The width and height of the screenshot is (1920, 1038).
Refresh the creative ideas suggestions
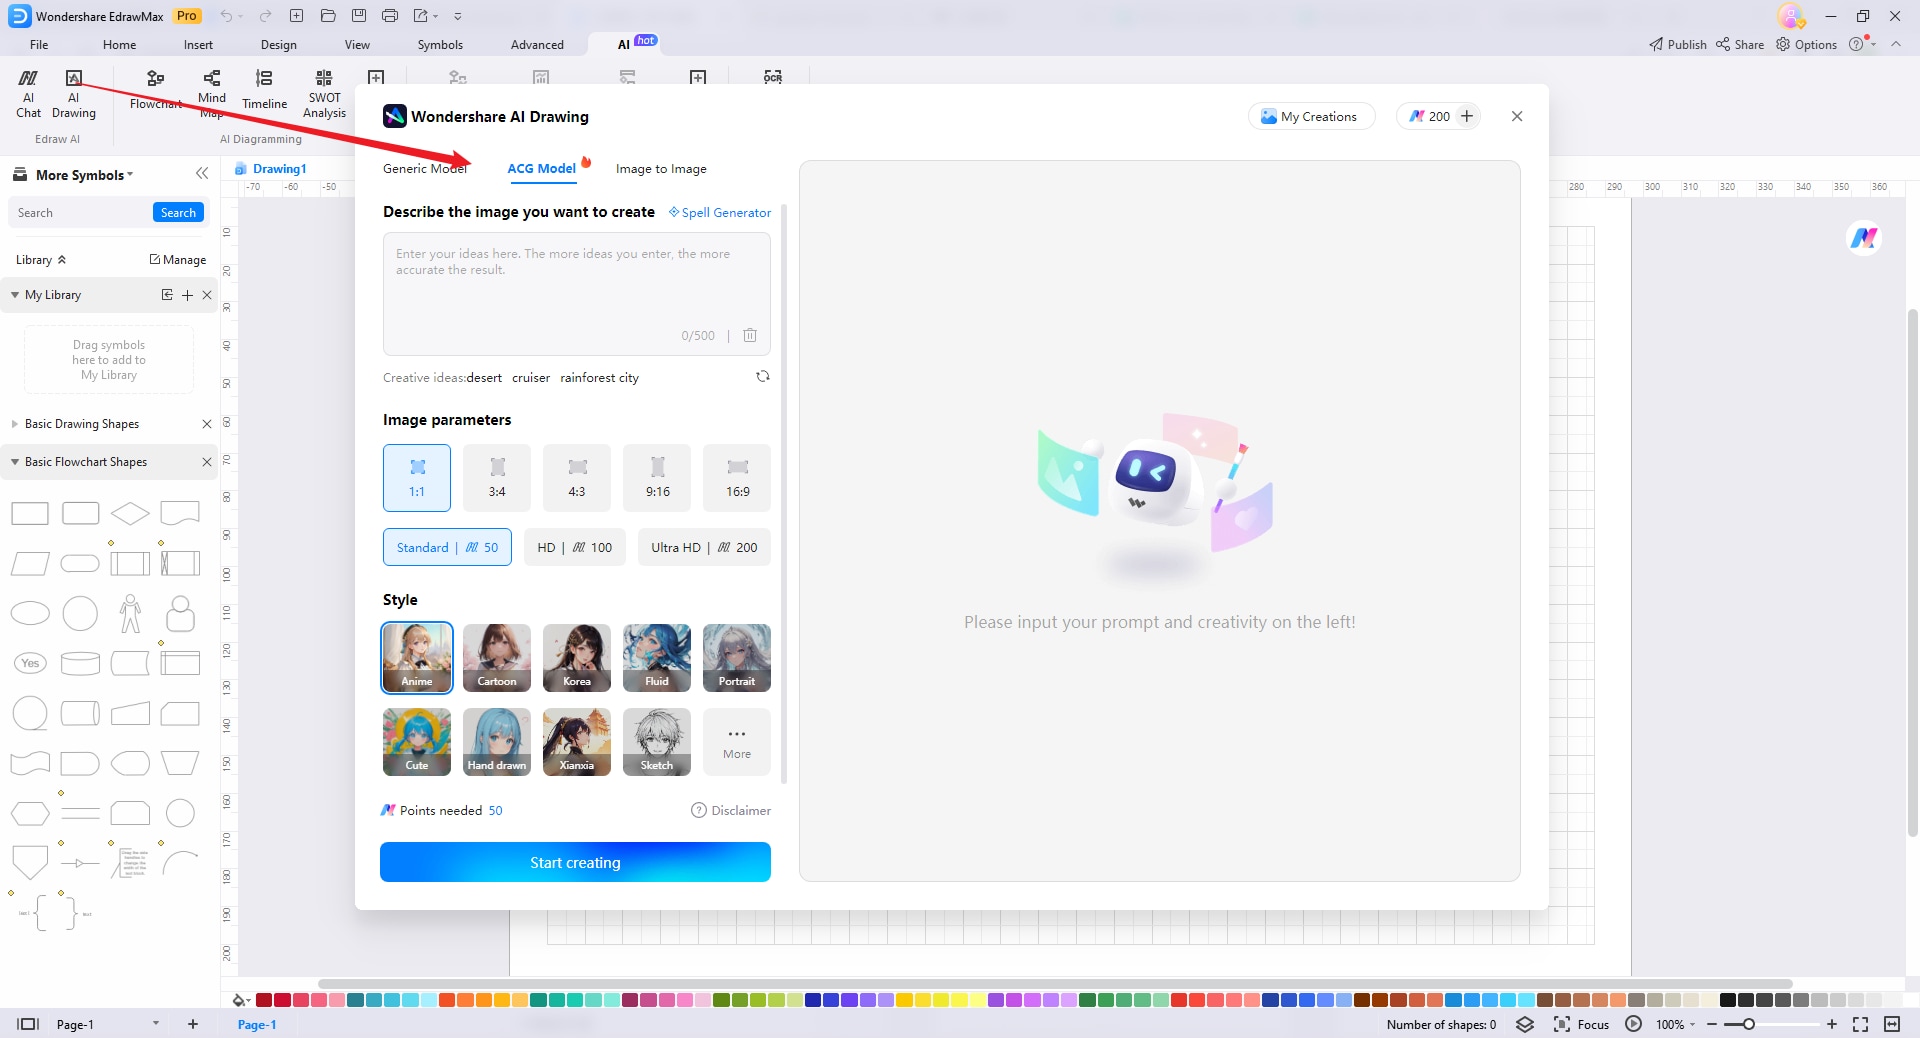pyautogui.click(x=763, y=377)
